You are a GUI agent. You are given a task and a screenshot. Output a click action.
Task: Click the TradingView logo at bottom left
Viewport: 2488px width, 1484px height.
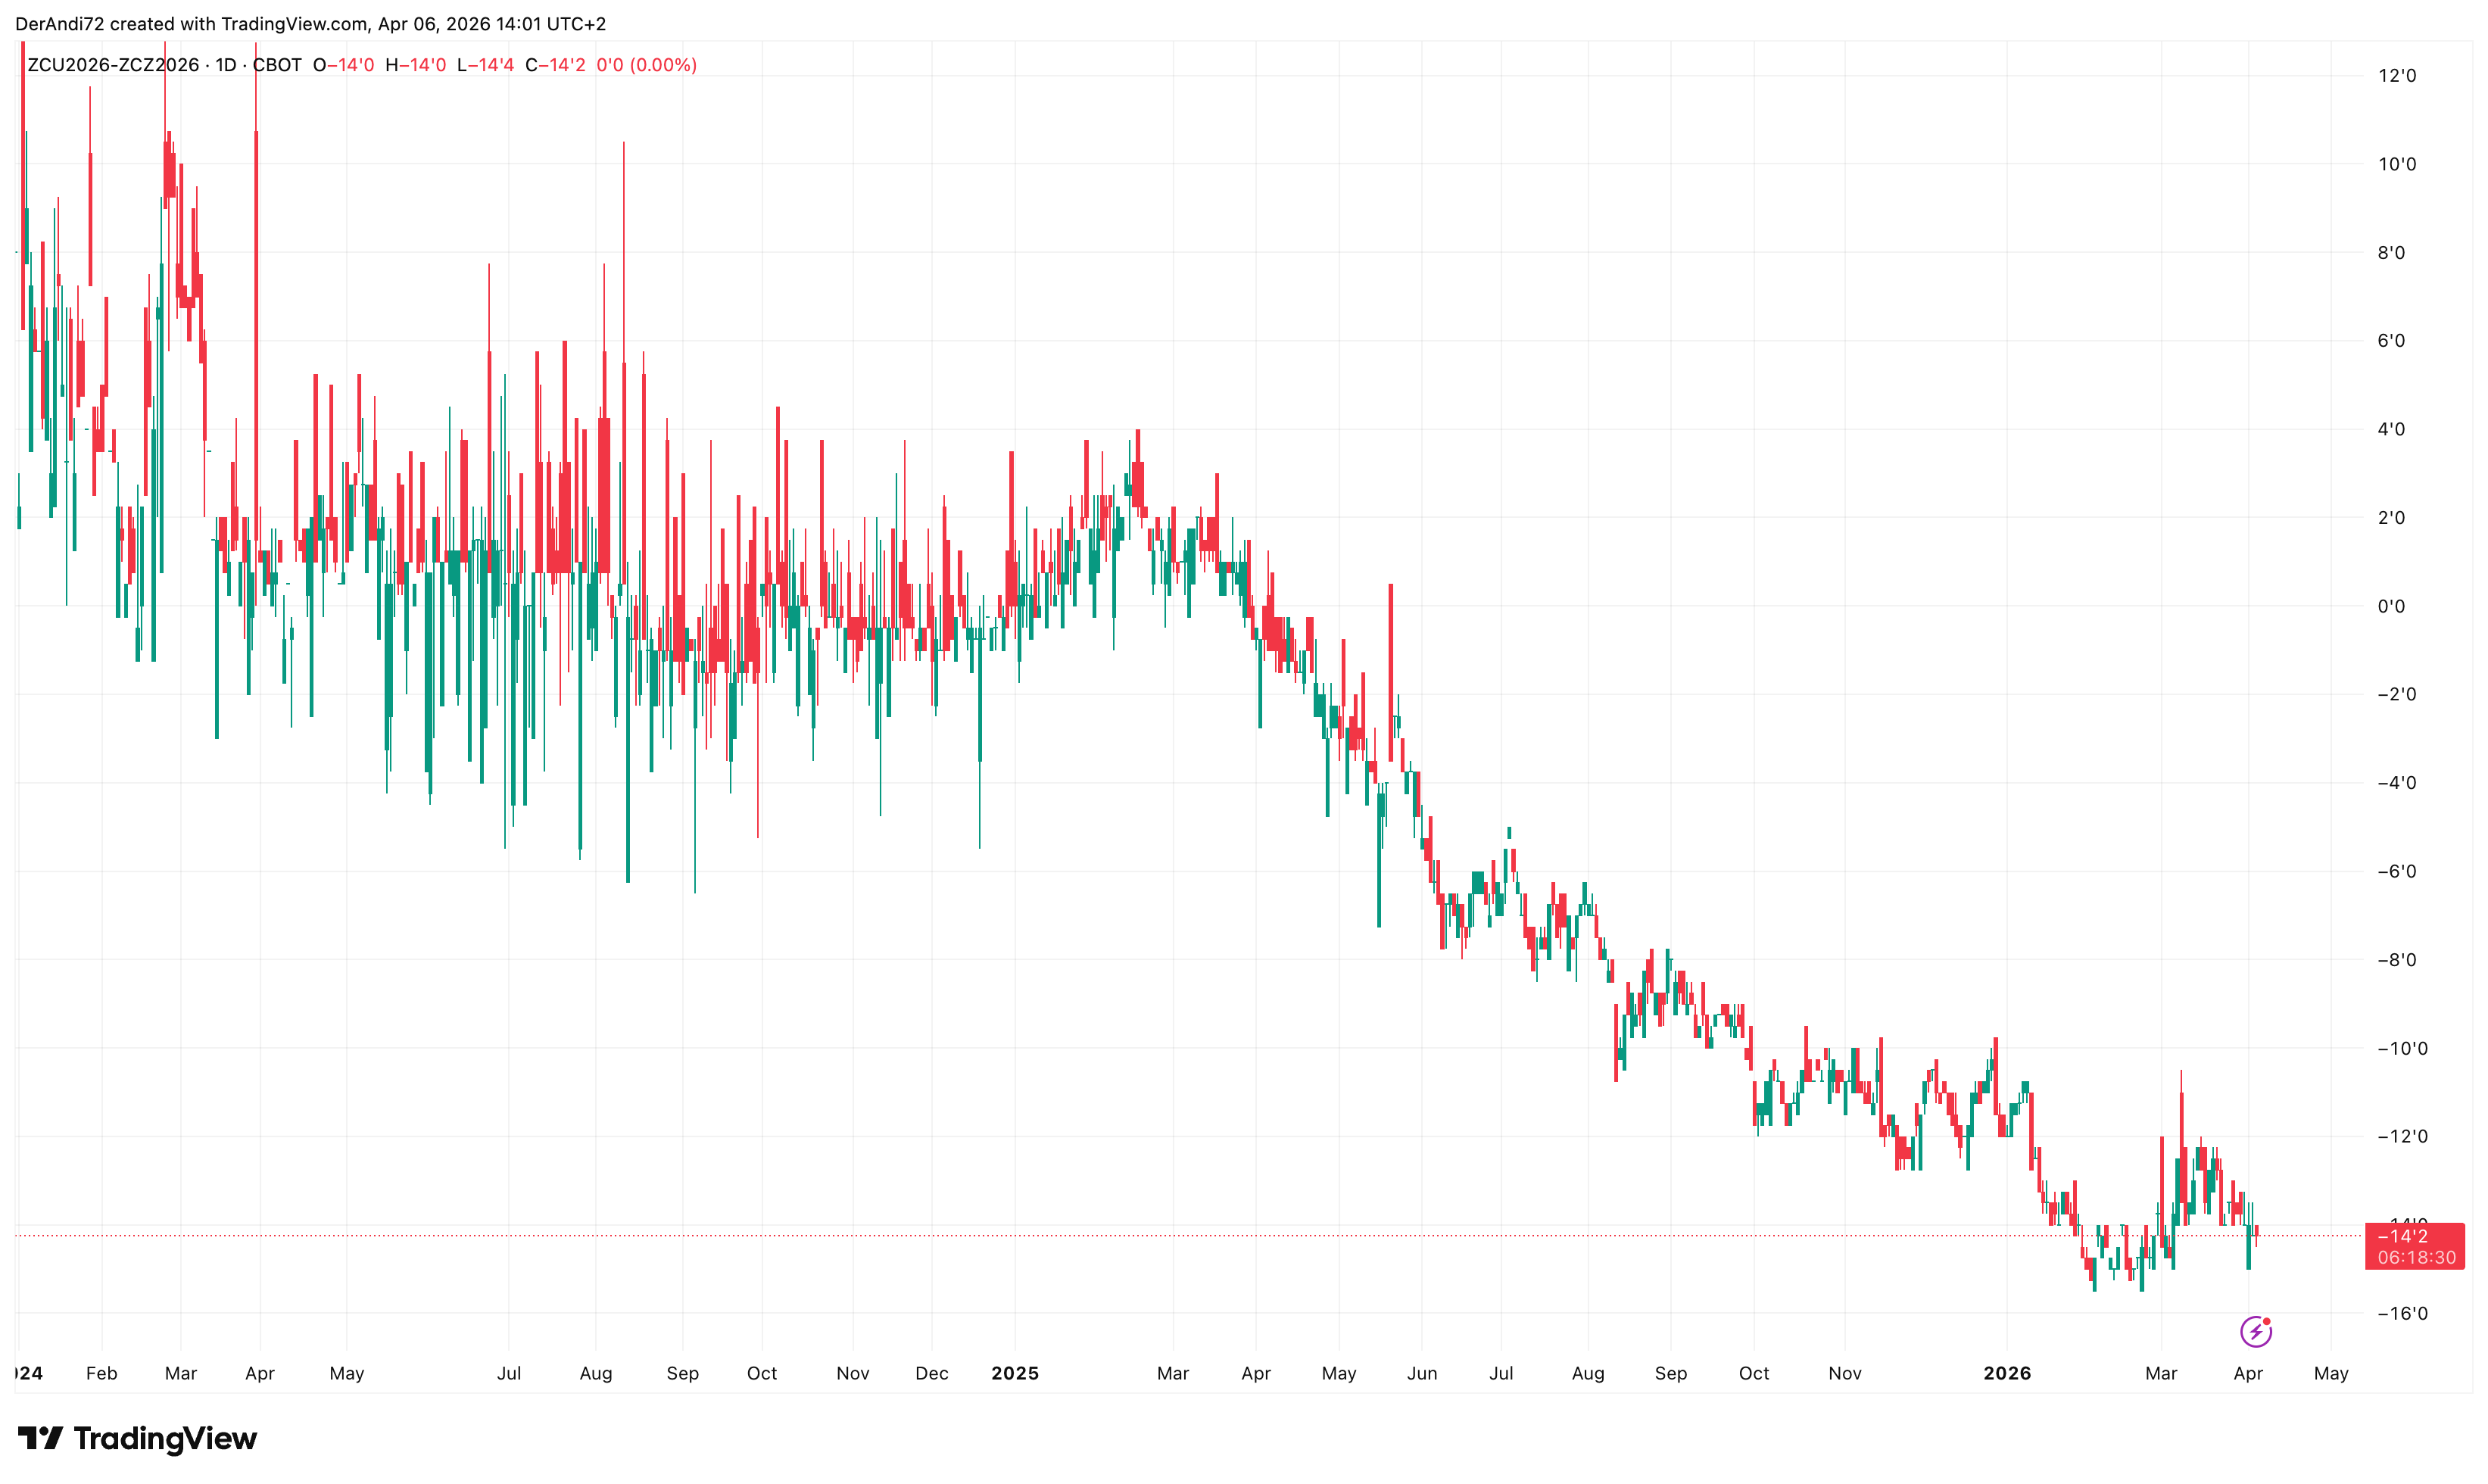point(137,1439)
